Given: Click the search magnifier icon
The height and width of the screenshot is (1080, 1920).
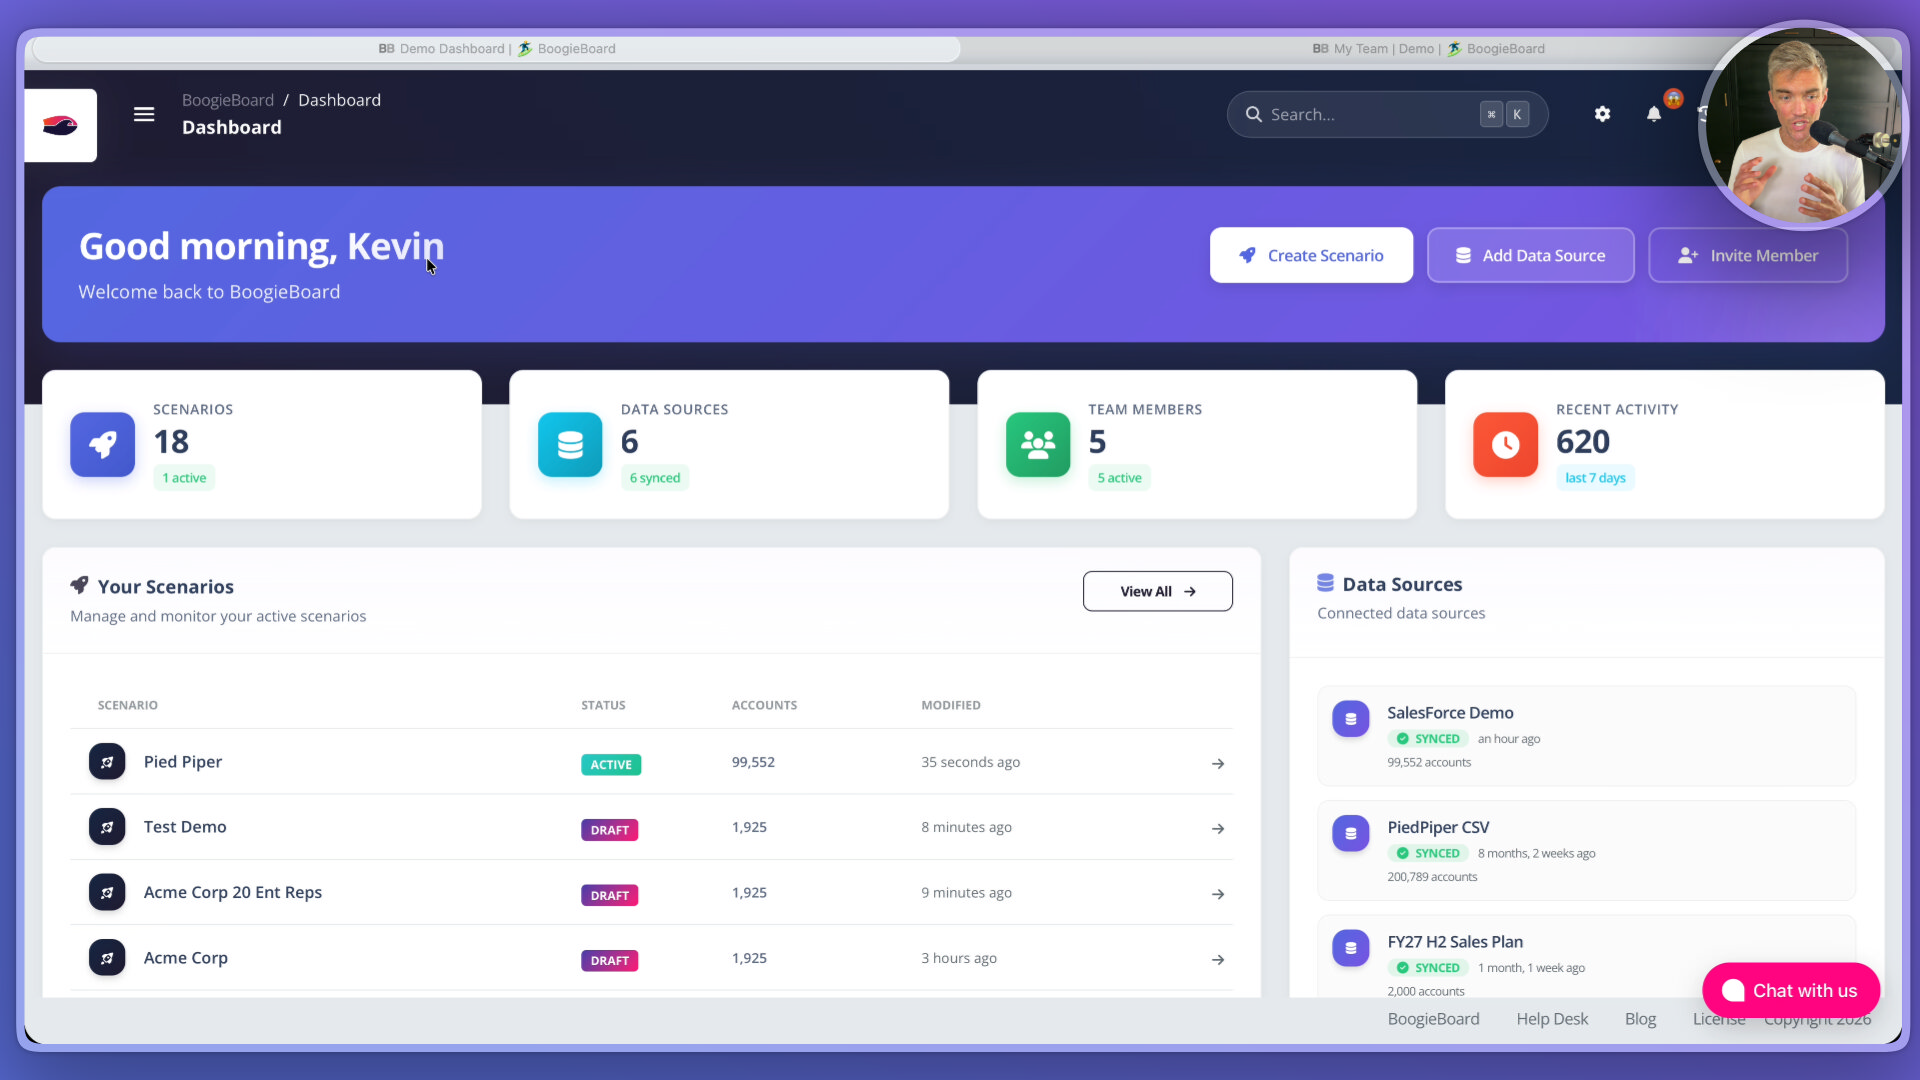Looking at the screenshot, I should (1253, 114).
